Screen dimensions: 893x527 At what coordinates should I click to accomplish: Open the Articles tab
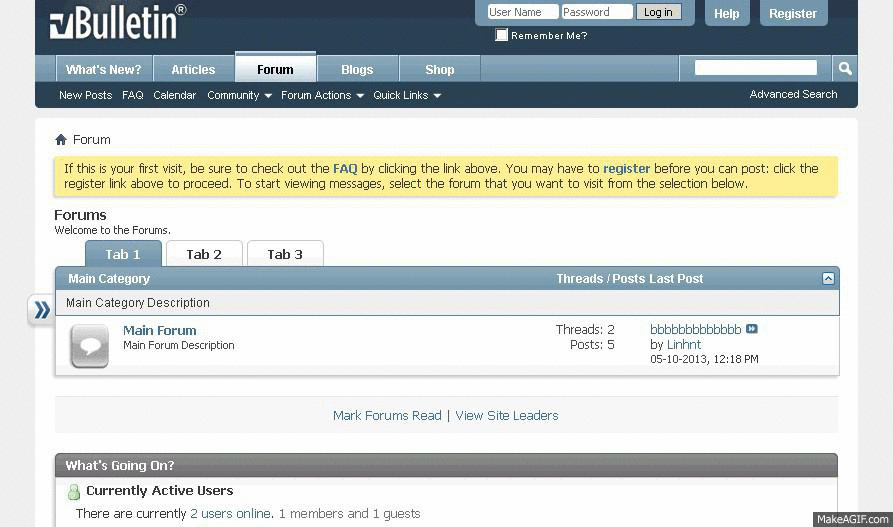[x=193, y=70]
